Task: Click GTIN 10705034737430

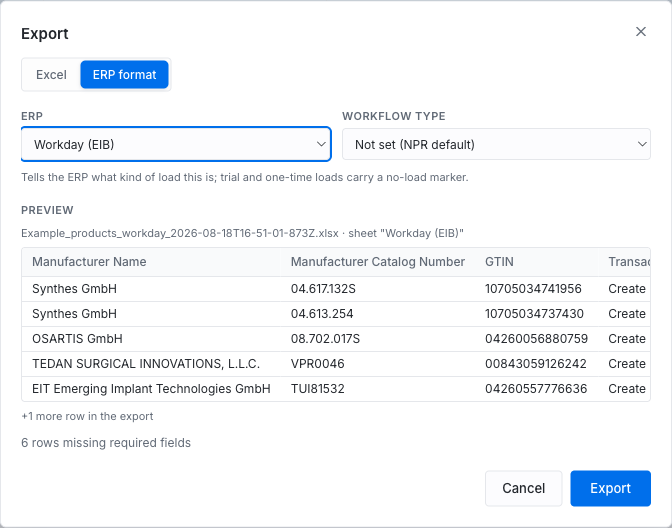Action: click(x=534, y=314)
